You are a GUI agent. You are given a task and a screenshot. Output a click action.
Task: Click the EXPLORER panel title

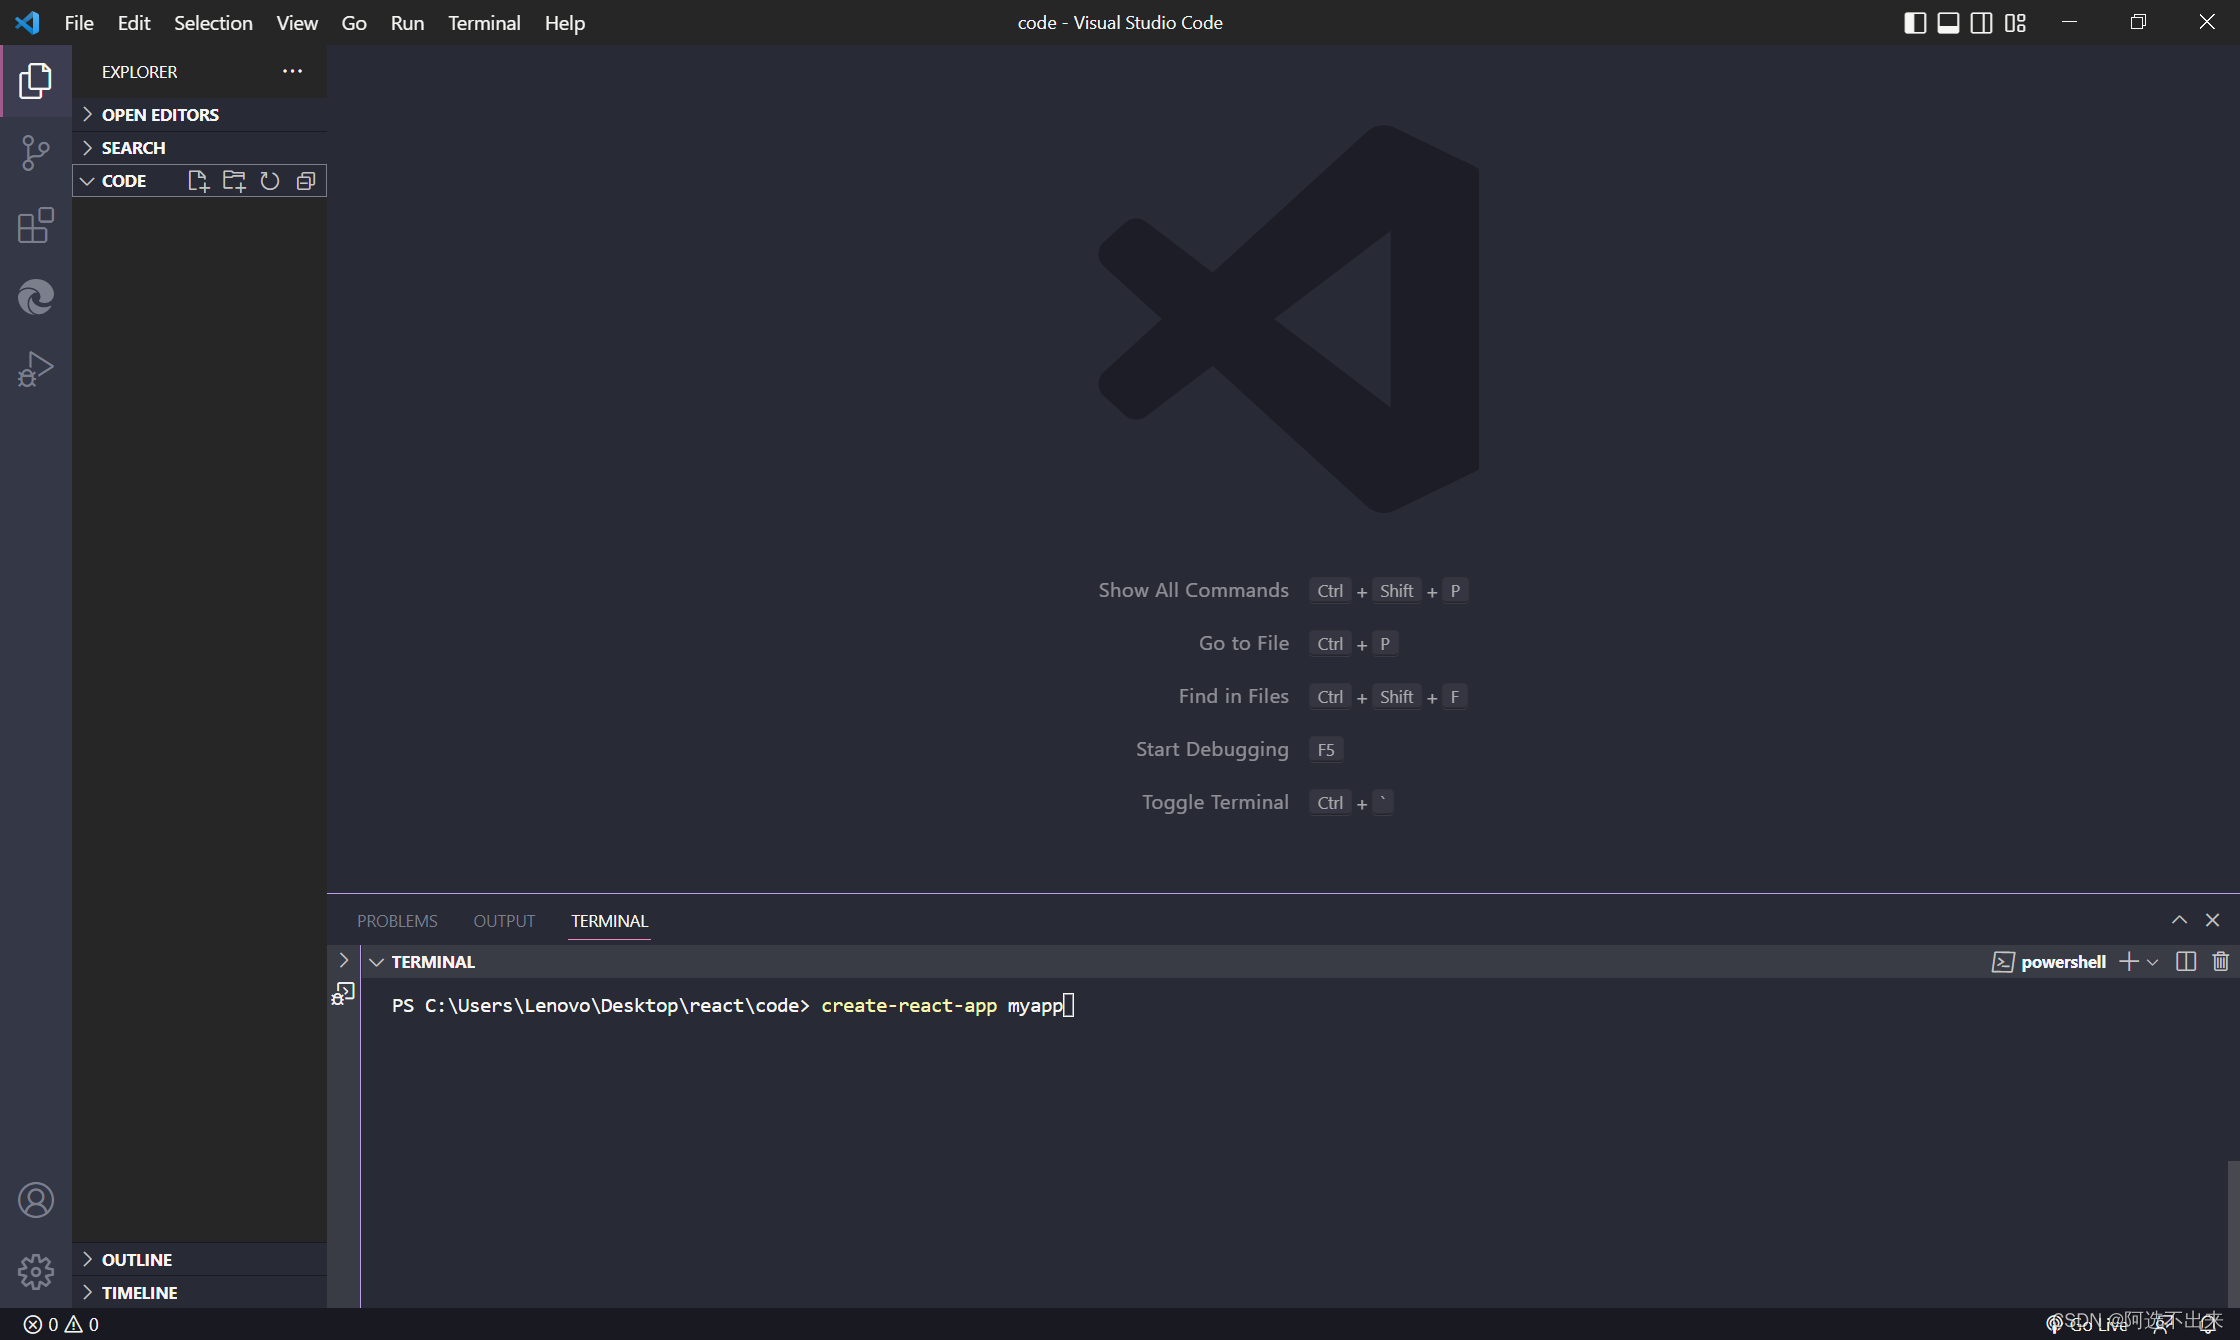[139, 72]
